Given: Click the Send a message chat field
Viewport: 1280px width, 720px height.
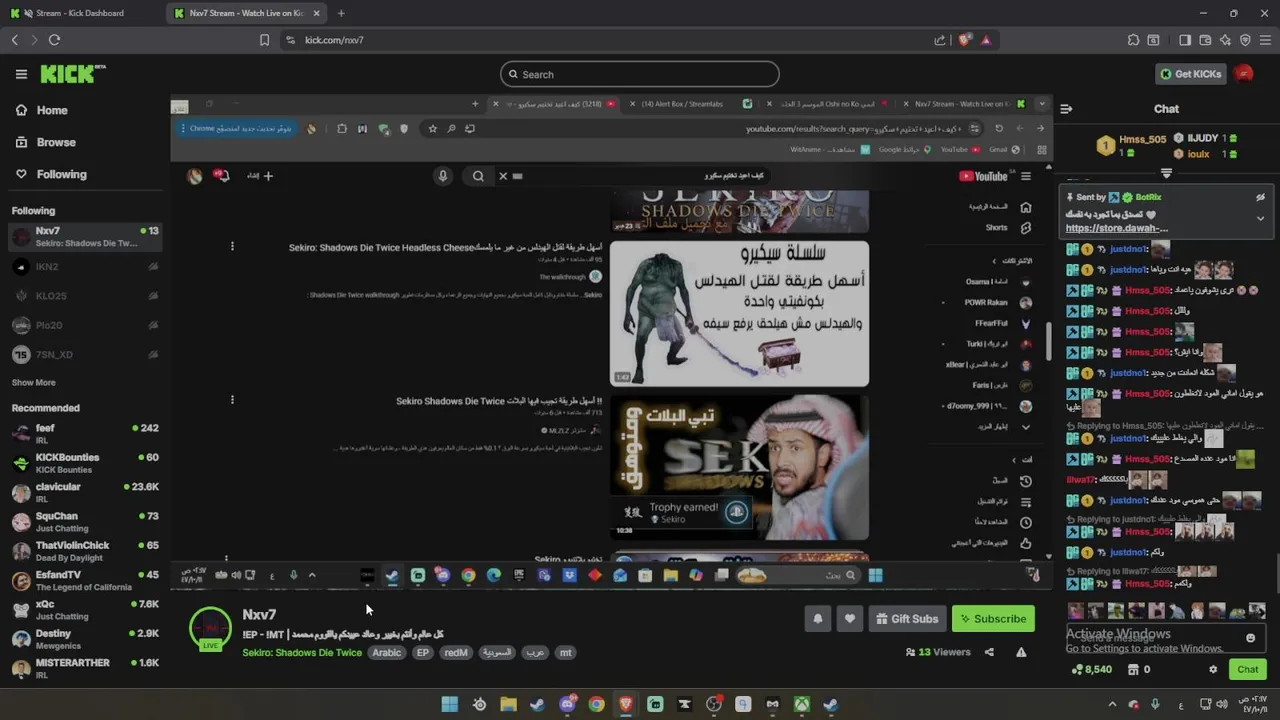Looking at the screenshot, I should click(x=1166, y=638).
